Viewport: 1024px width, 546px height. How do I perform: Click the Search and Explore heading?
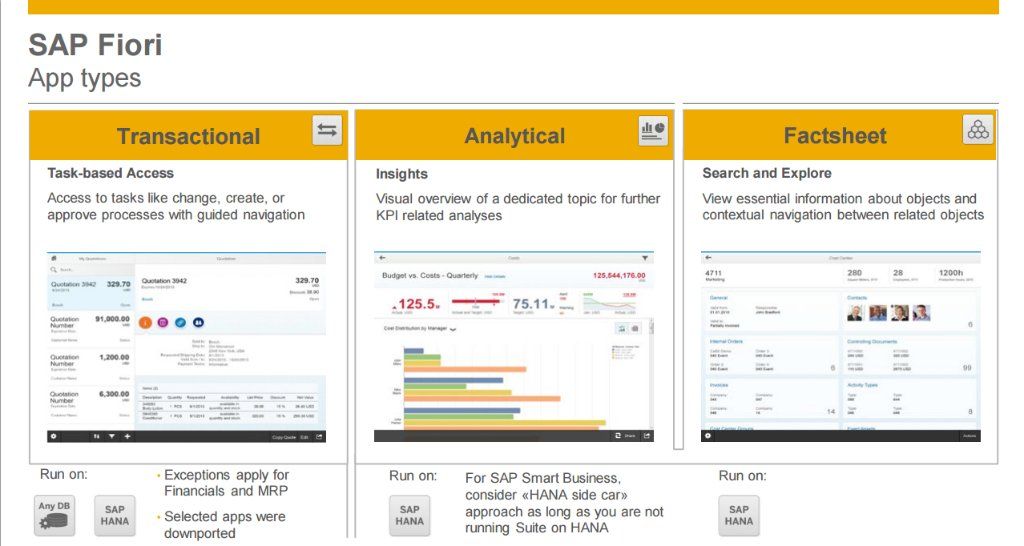[767, 173]
